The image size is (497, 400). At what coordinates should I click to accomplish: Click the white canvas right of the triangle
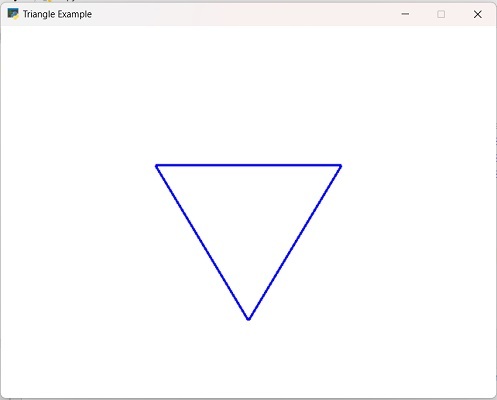click(418, 233)
